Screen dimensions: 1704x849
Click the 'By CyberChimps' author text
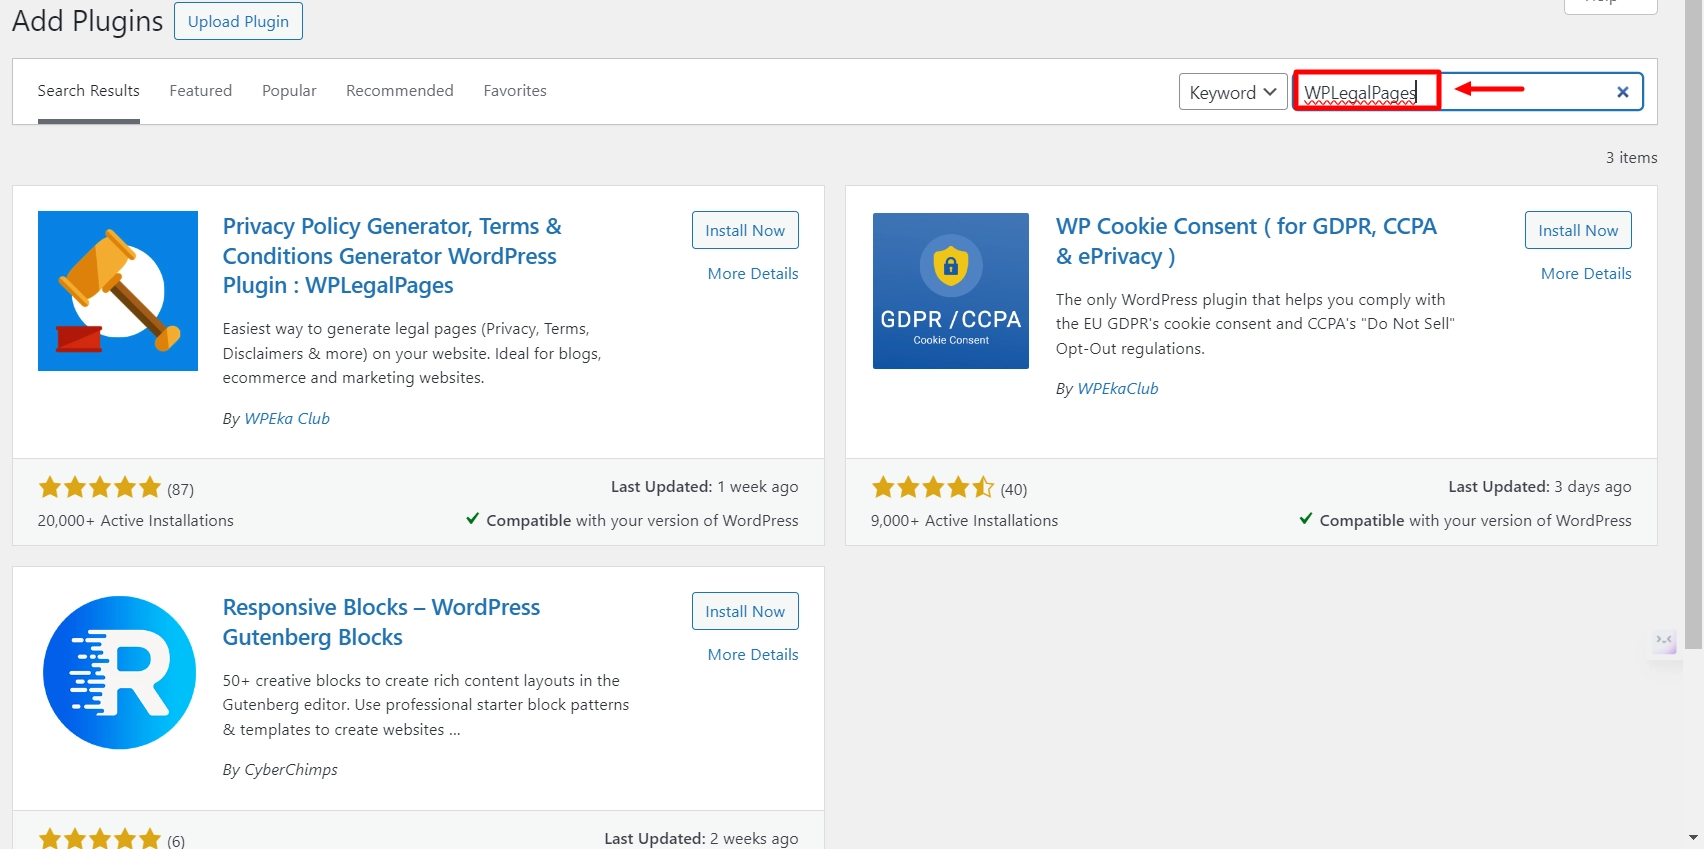point(280,770)
